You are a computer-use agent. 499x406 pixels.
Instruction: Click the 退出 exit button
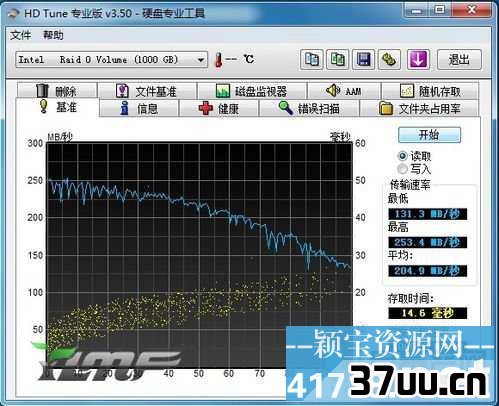click(459, 60)
